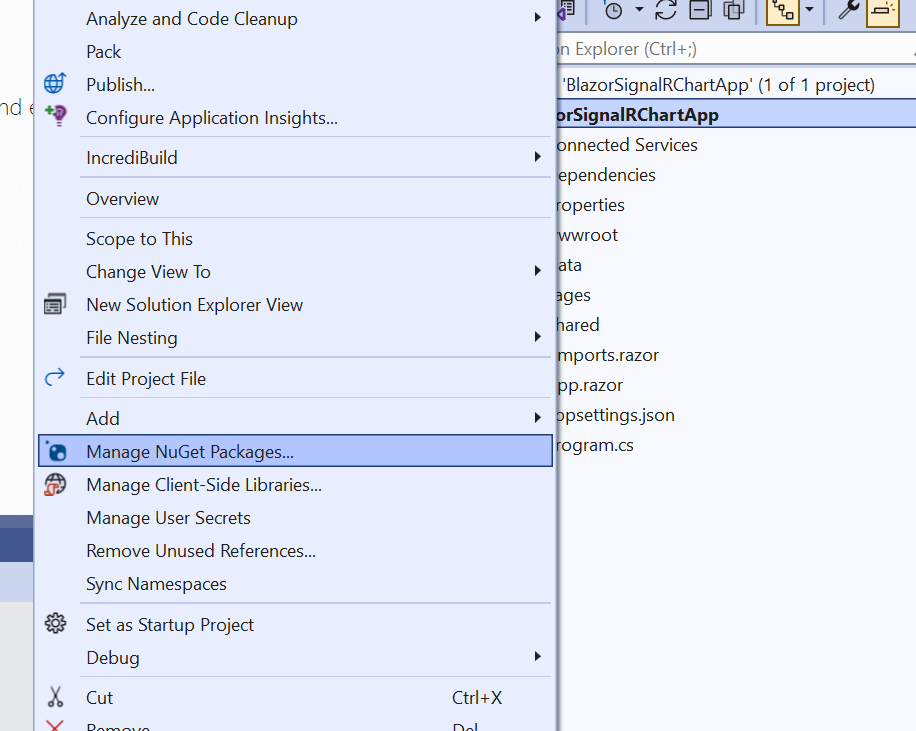Image resolution: width=916 pixels, height=731 pixels.
Task: Toggle the Preview Selected Items button
Action: click(883, 11)
